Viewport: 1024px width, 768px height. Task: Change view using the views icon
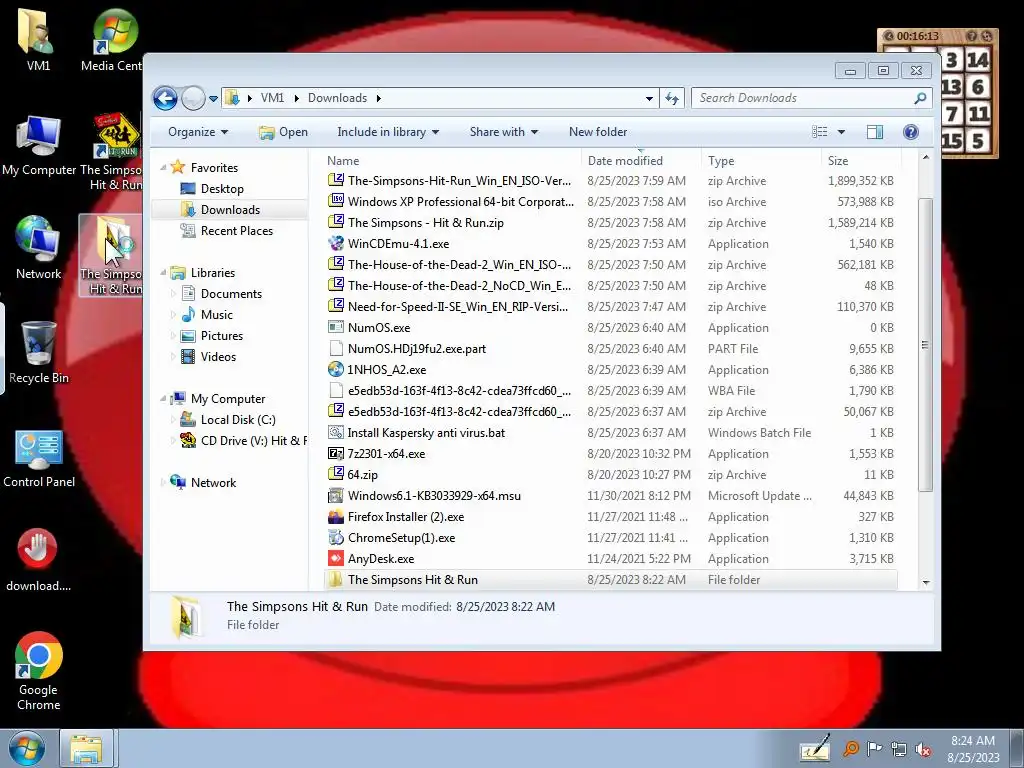820,132
